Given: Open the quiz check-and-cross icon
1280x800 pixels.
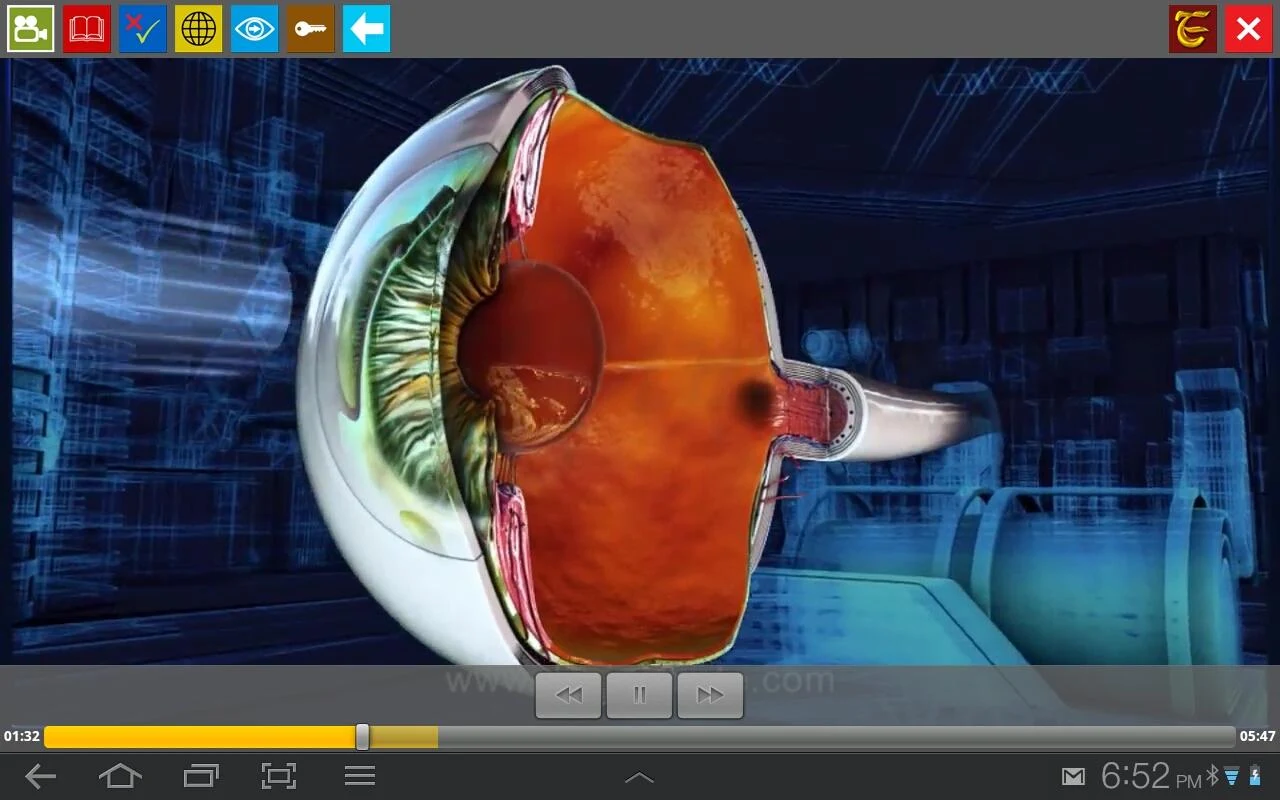Looking at the screenshot, I should pyautogui.click(x=143, y=29).
